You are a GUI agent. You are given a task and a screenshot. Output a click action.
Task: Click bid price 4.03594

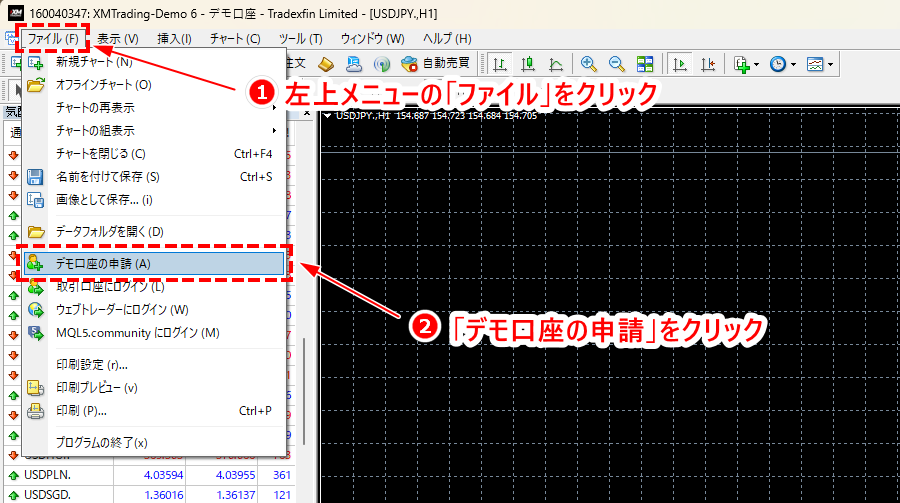point(164,475)
